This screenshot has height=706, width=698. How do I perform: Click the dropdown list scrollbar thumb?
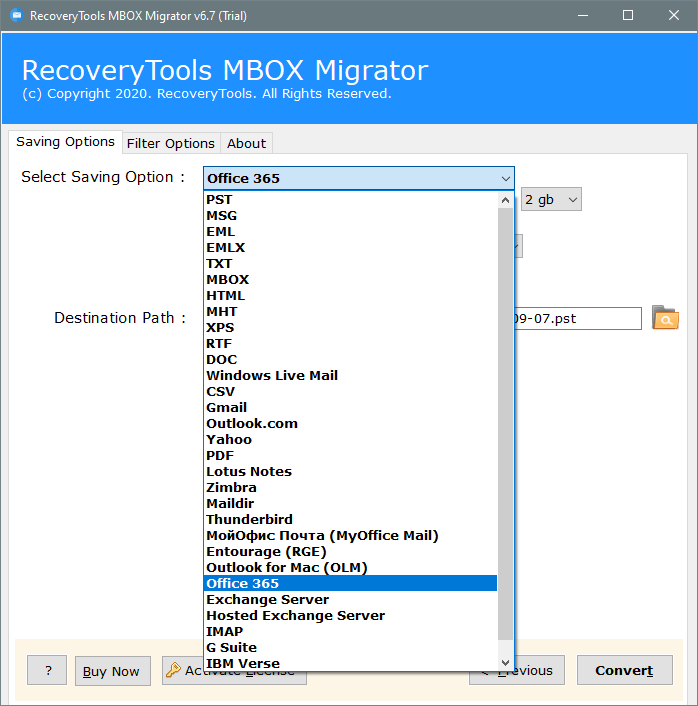point(505,423)
